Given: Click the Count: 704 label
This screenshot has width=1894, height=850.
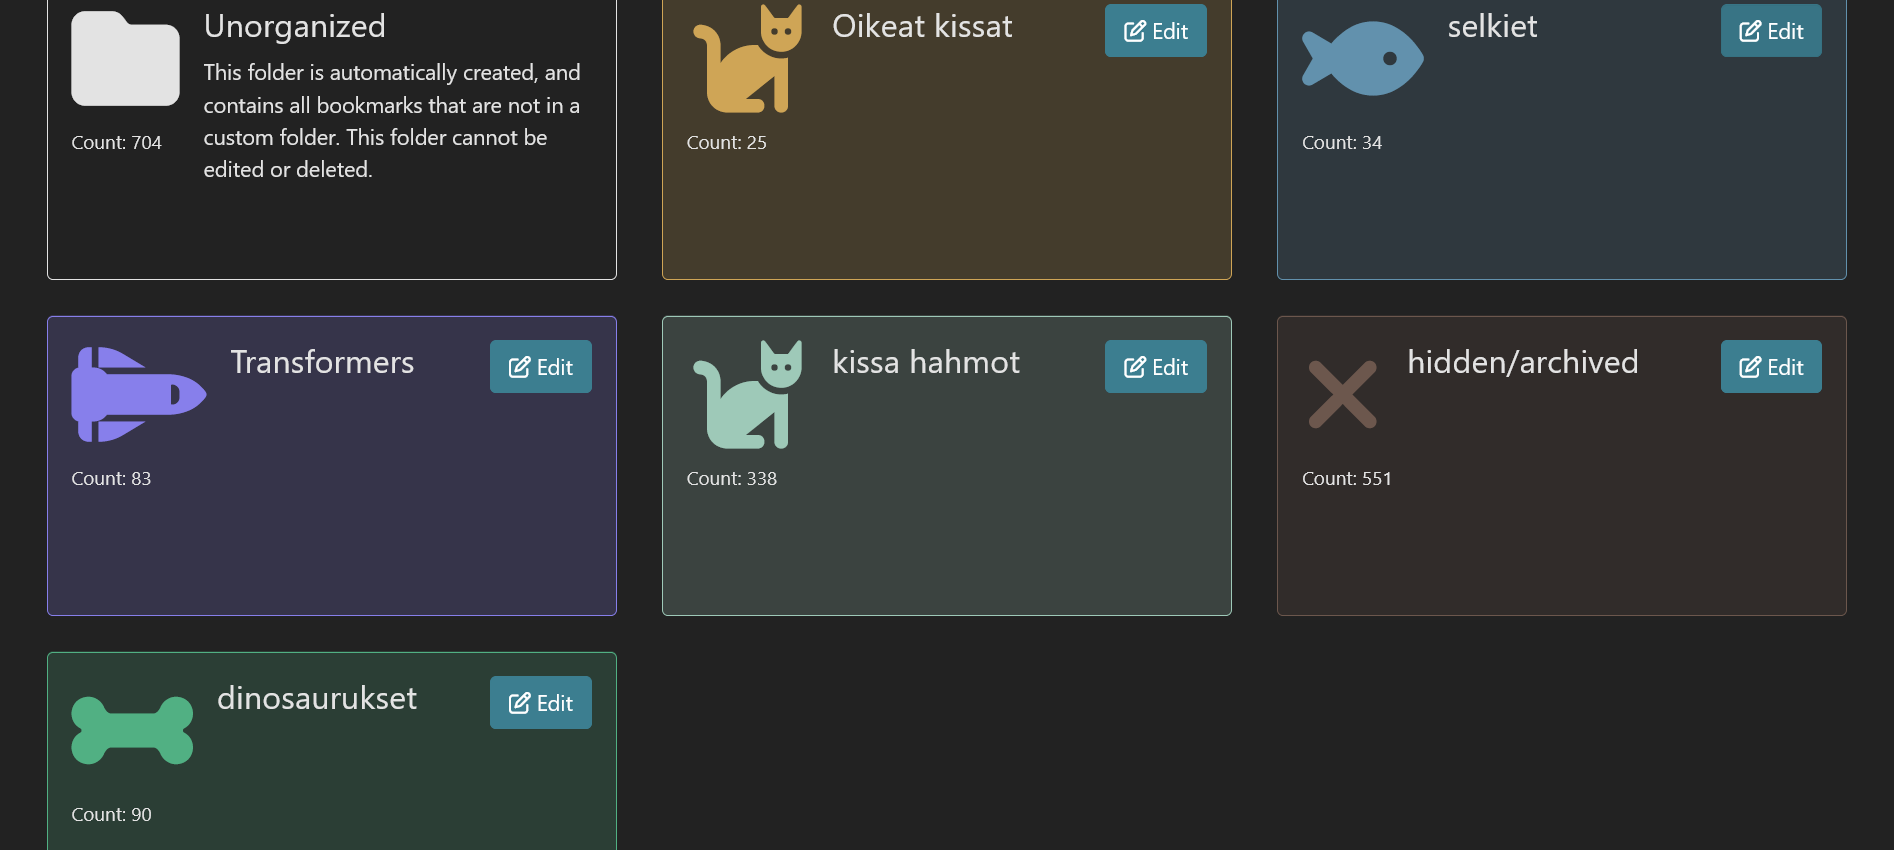Looking at the screenshot, I should [x=116, y=143].
